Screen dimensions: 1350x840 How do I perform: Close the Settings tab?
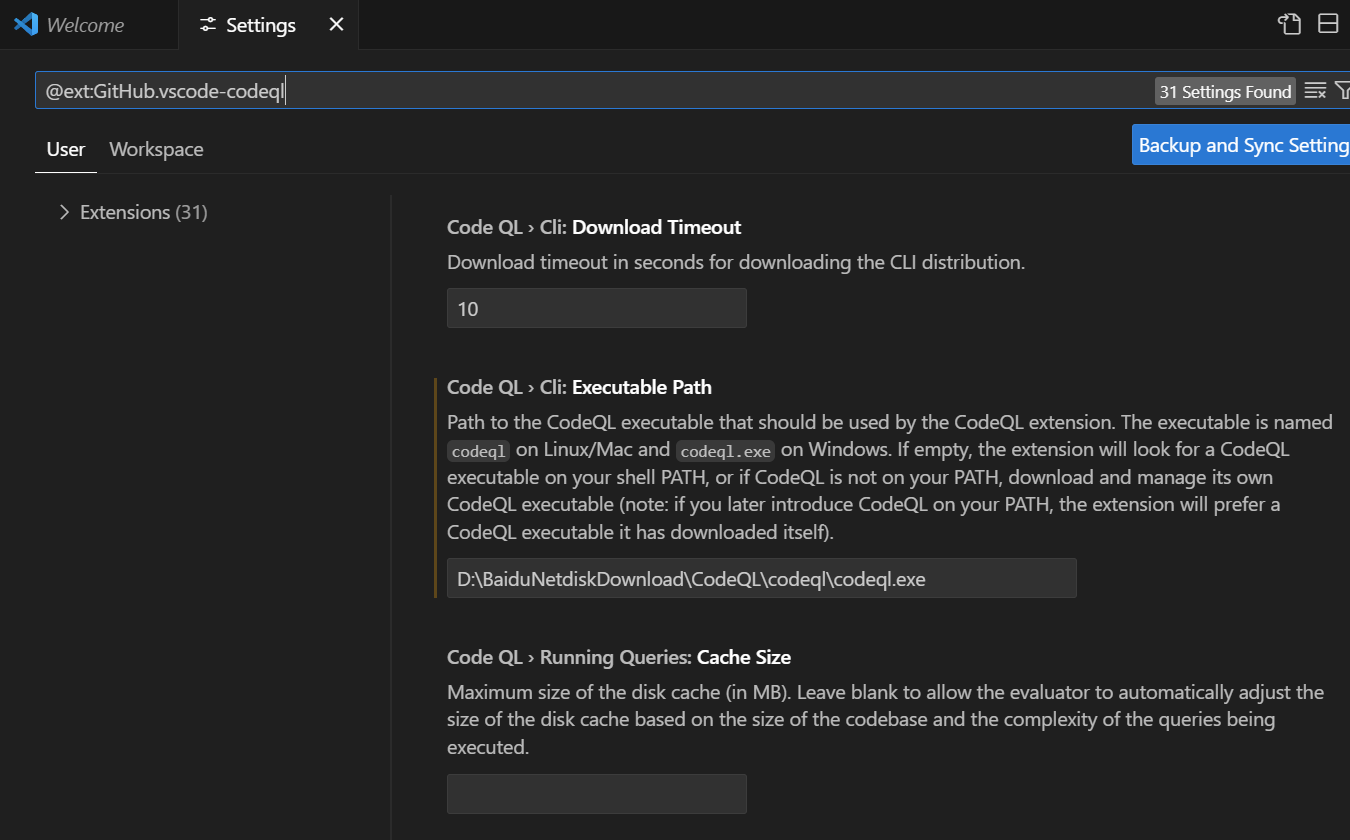(x=336, y=24)
